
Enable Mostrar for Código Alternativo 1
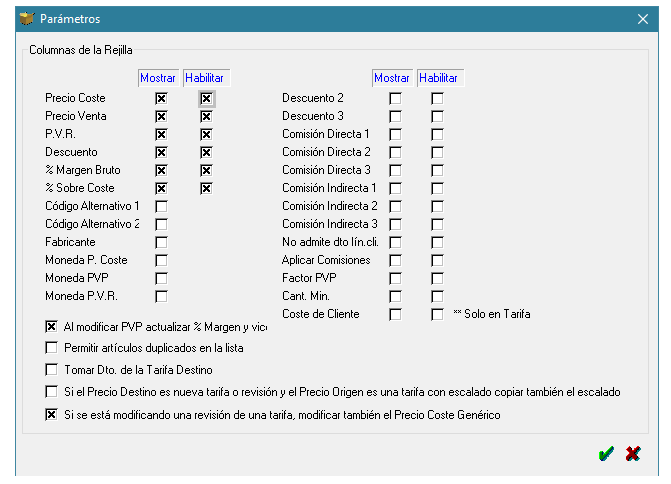click(x=161, y=206)
